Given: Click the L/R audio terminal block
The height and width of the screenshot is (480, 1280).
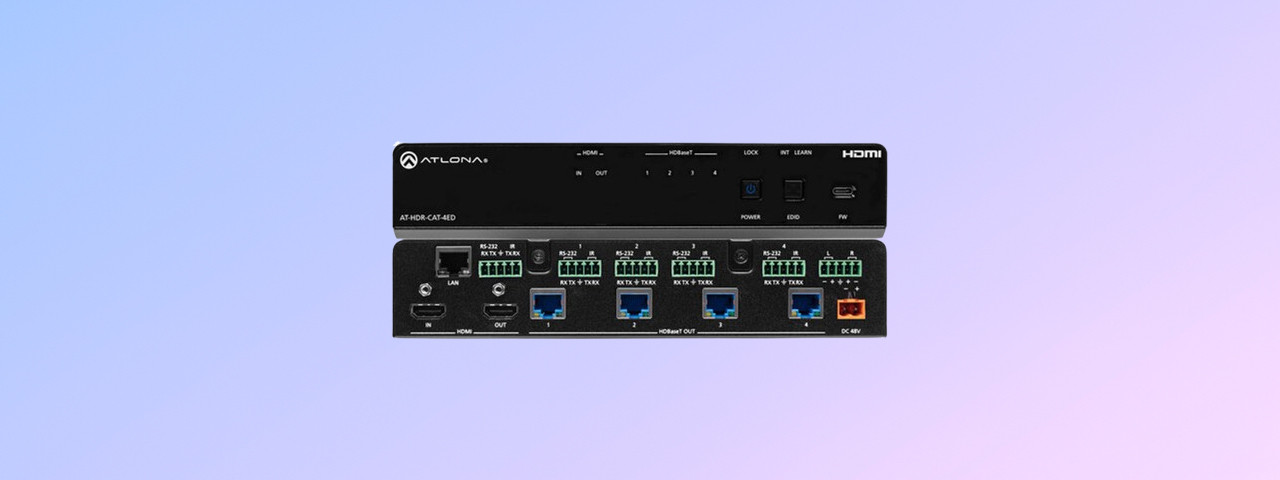Looking at the screenshot, I should pos(841,268).
